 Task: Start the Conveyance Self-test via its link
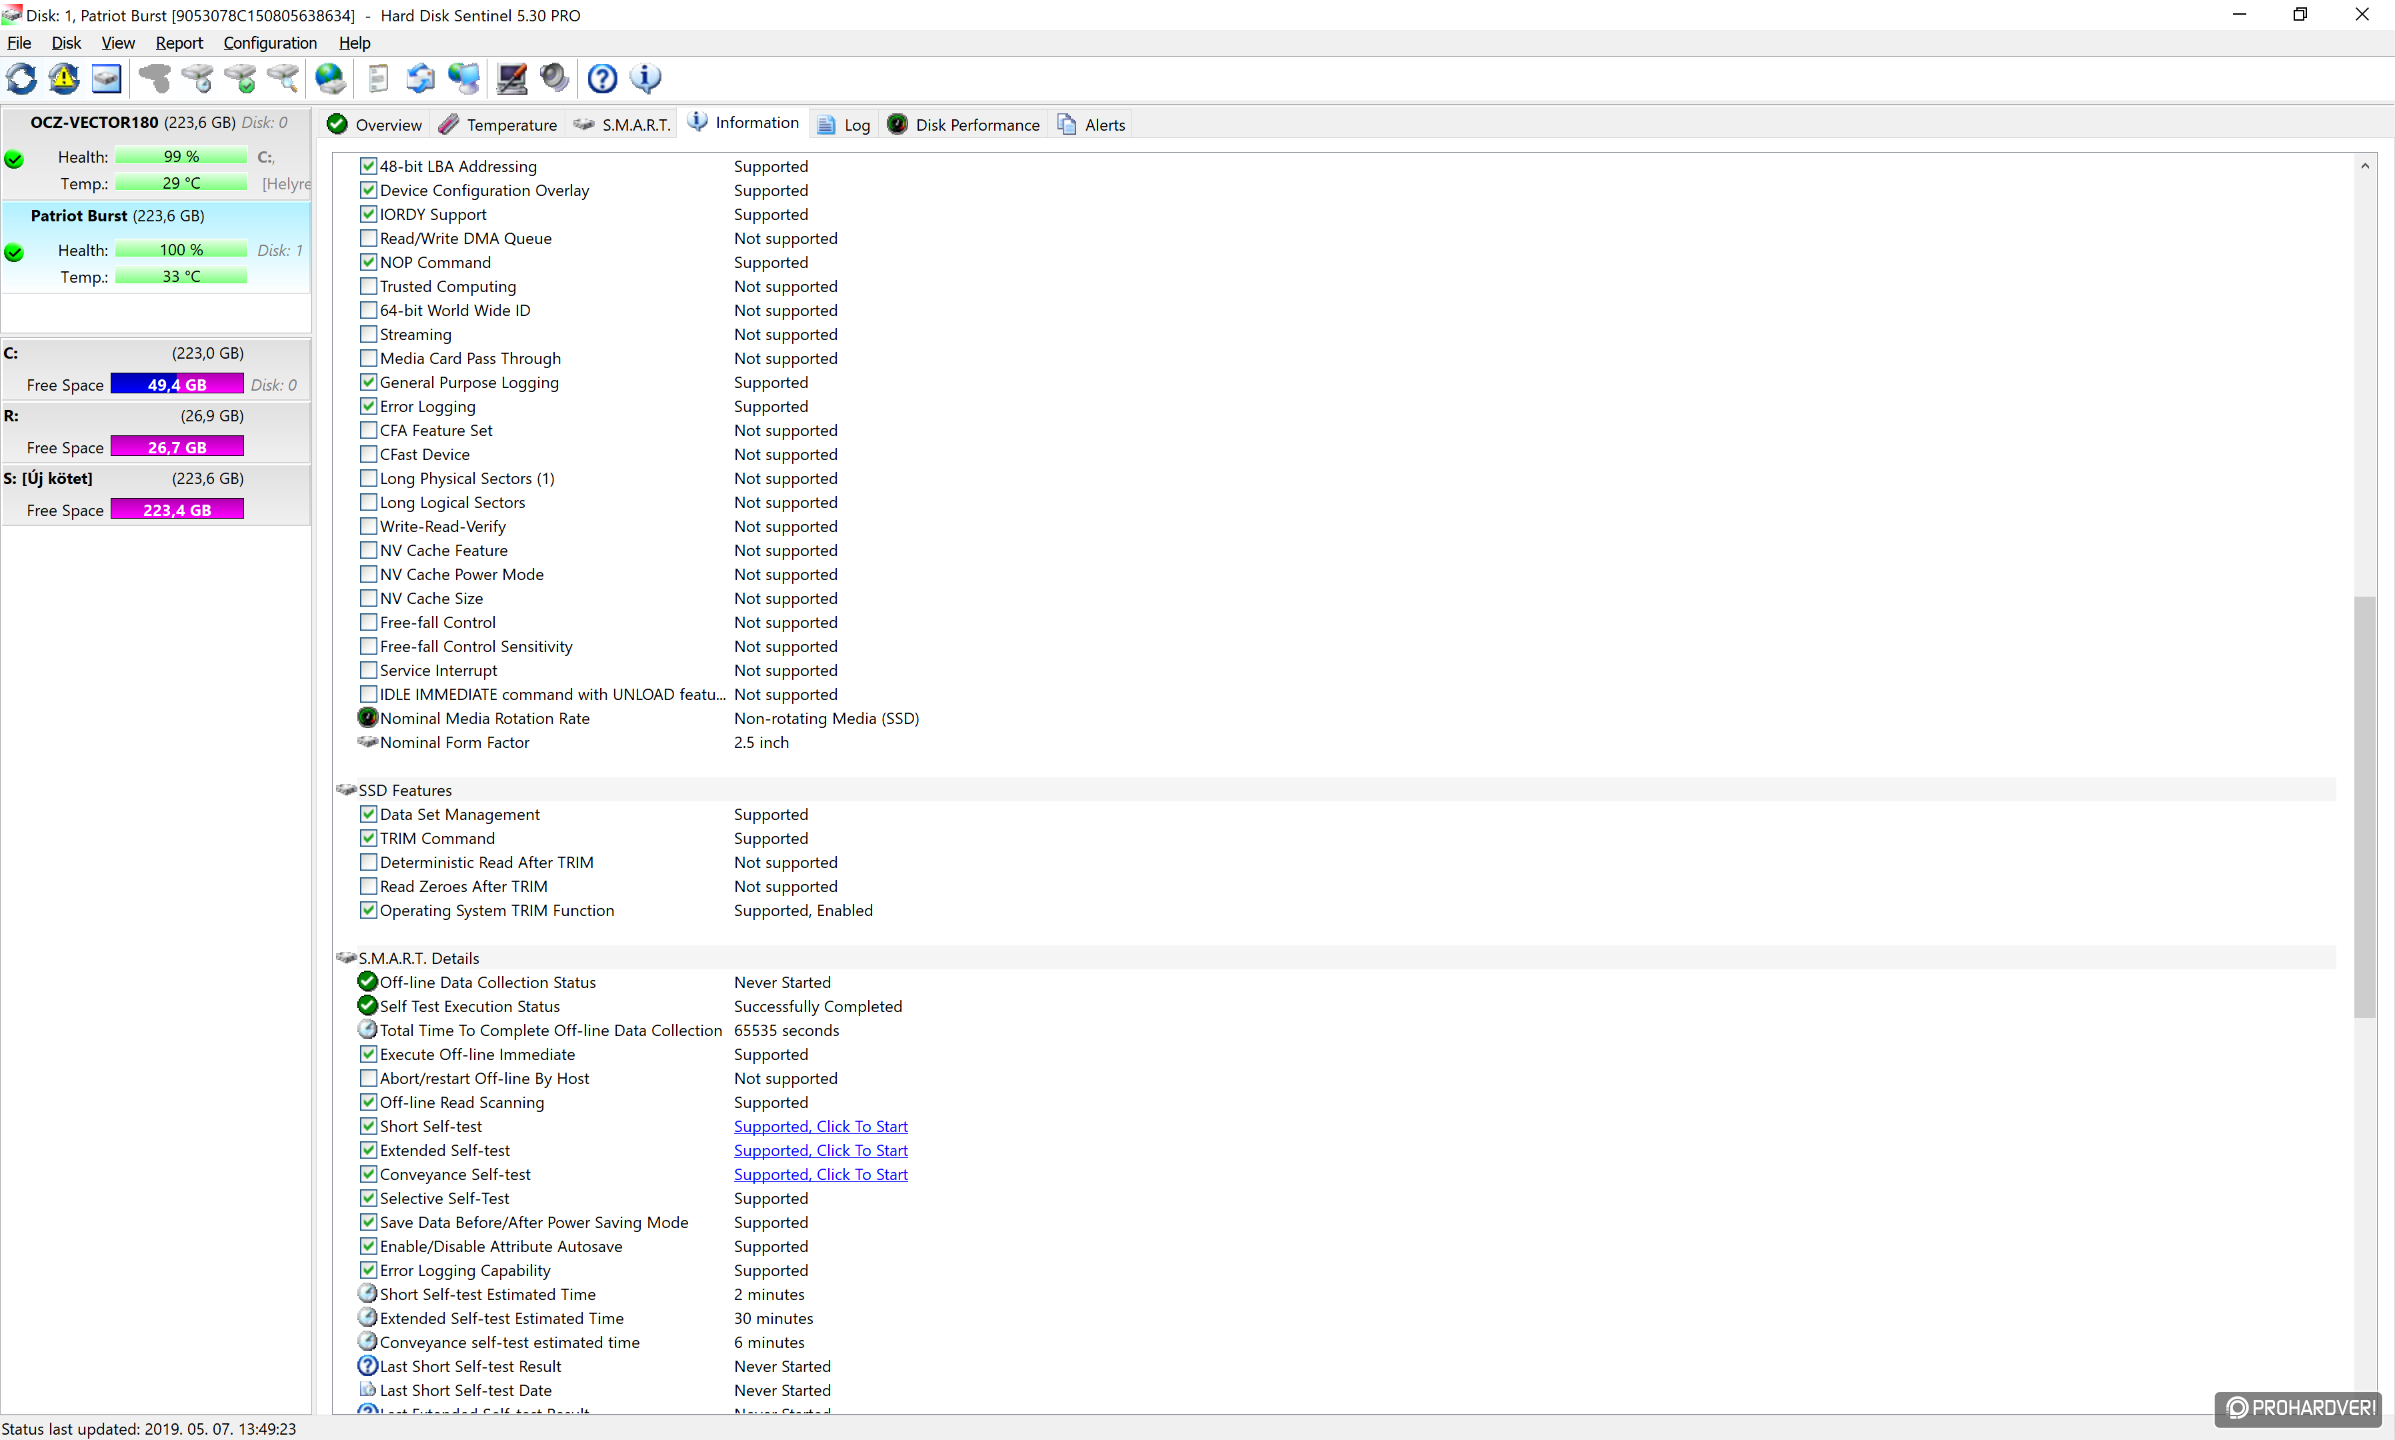(821, 1174)
